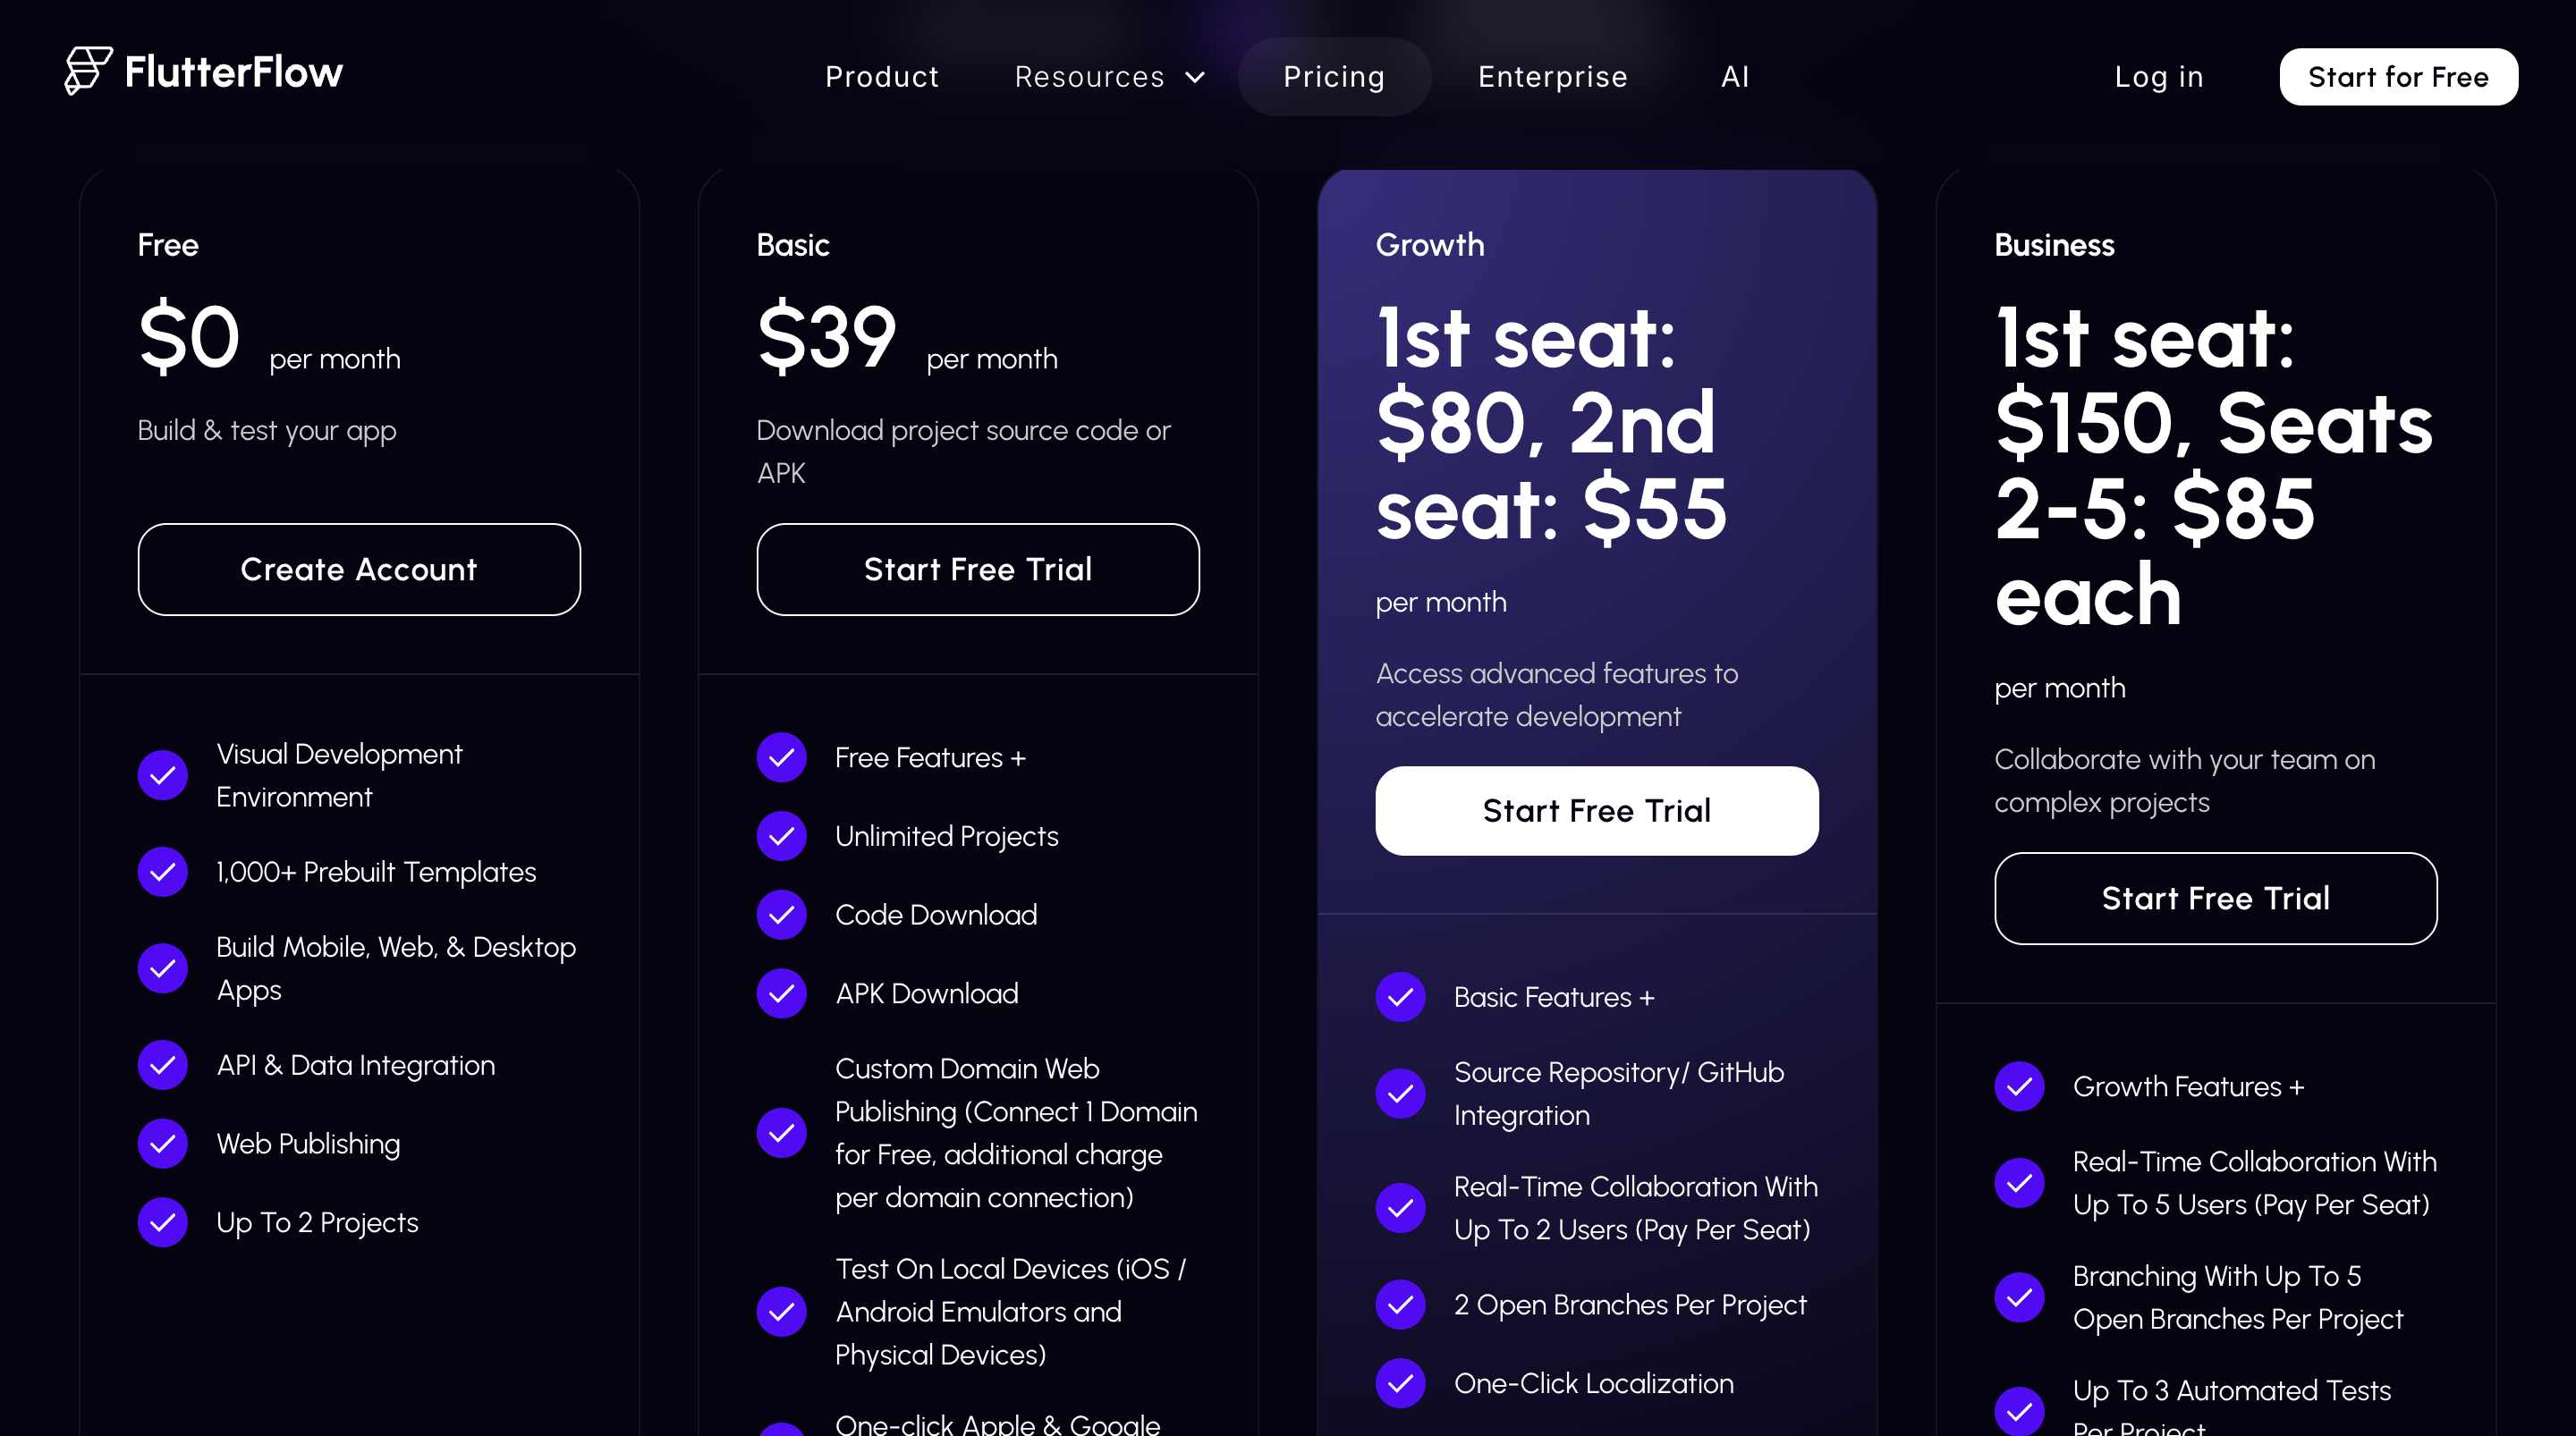Click checkmark icon beside Web Publishing
Screen dimensions: 2576x1436
pos(163,1144)
